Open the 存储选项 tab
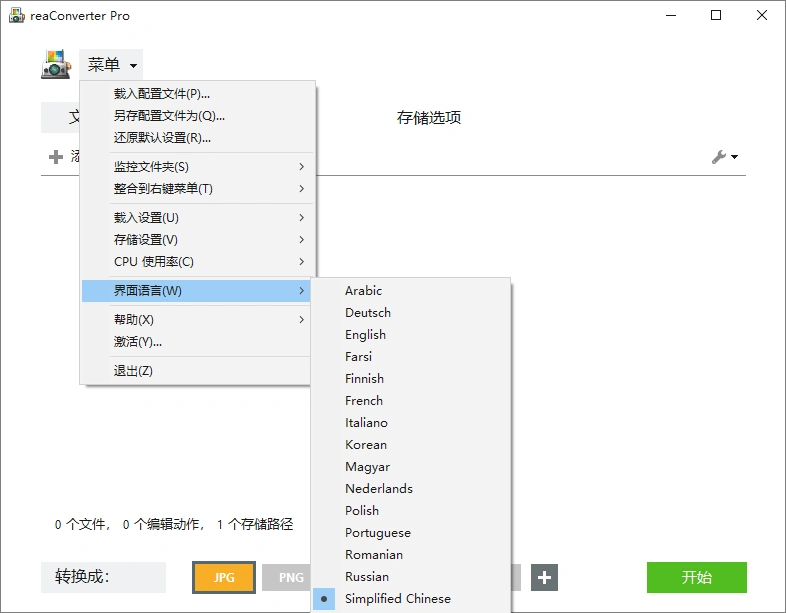The image size is (786, 613). [x=429, y=118]
